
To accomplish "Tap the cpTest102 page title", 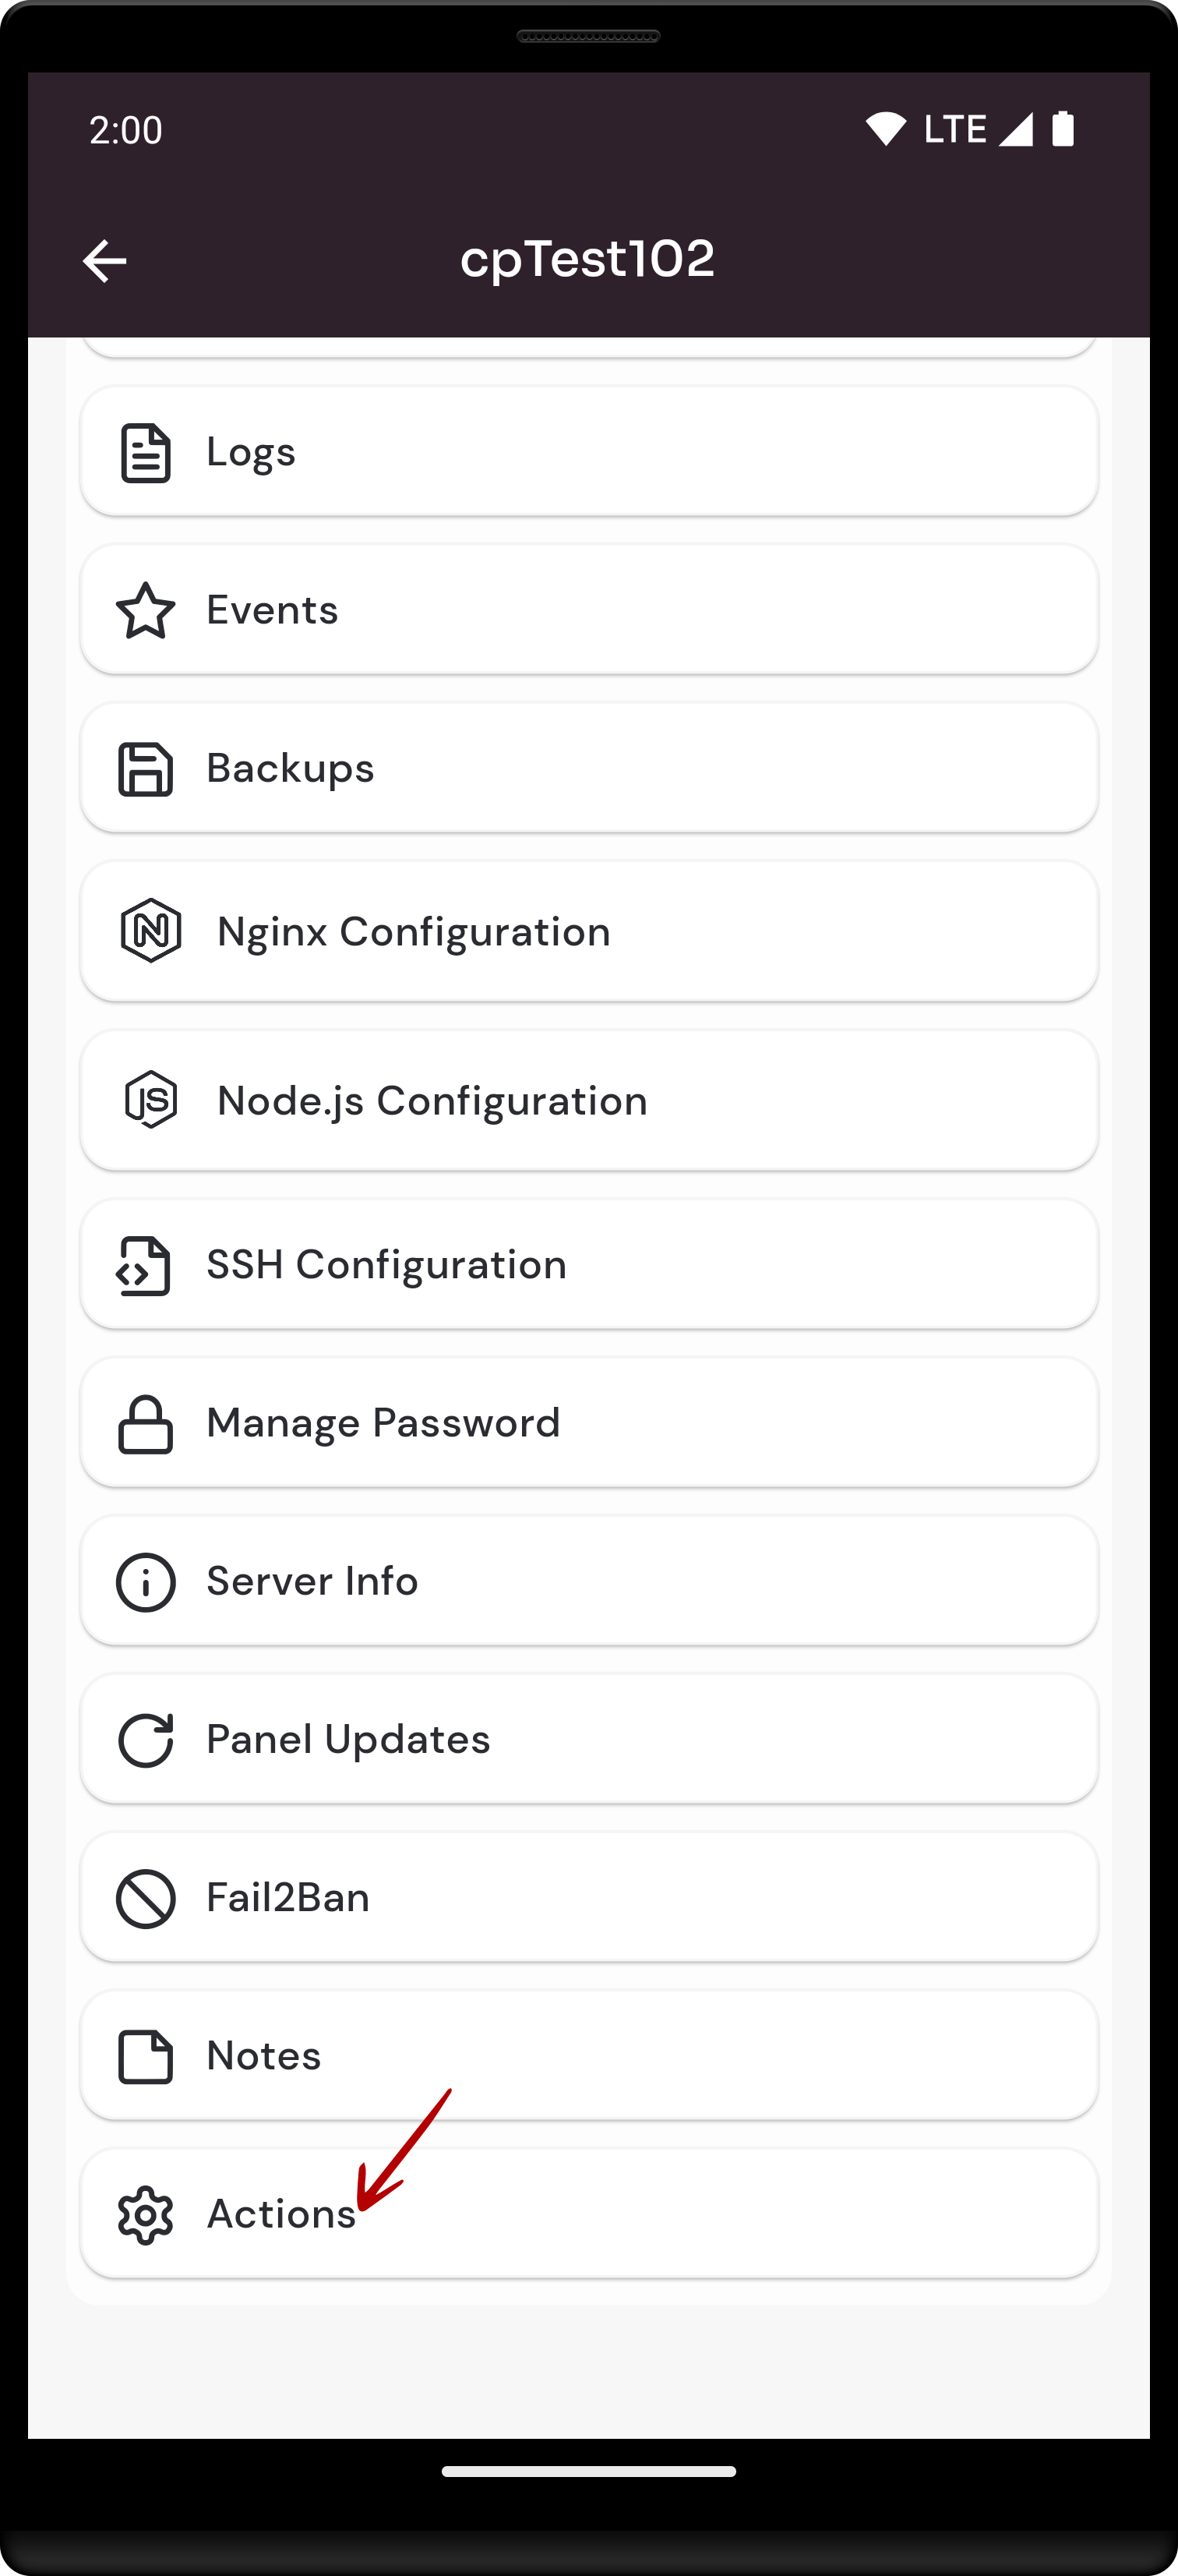I will [x=588, y=259].
